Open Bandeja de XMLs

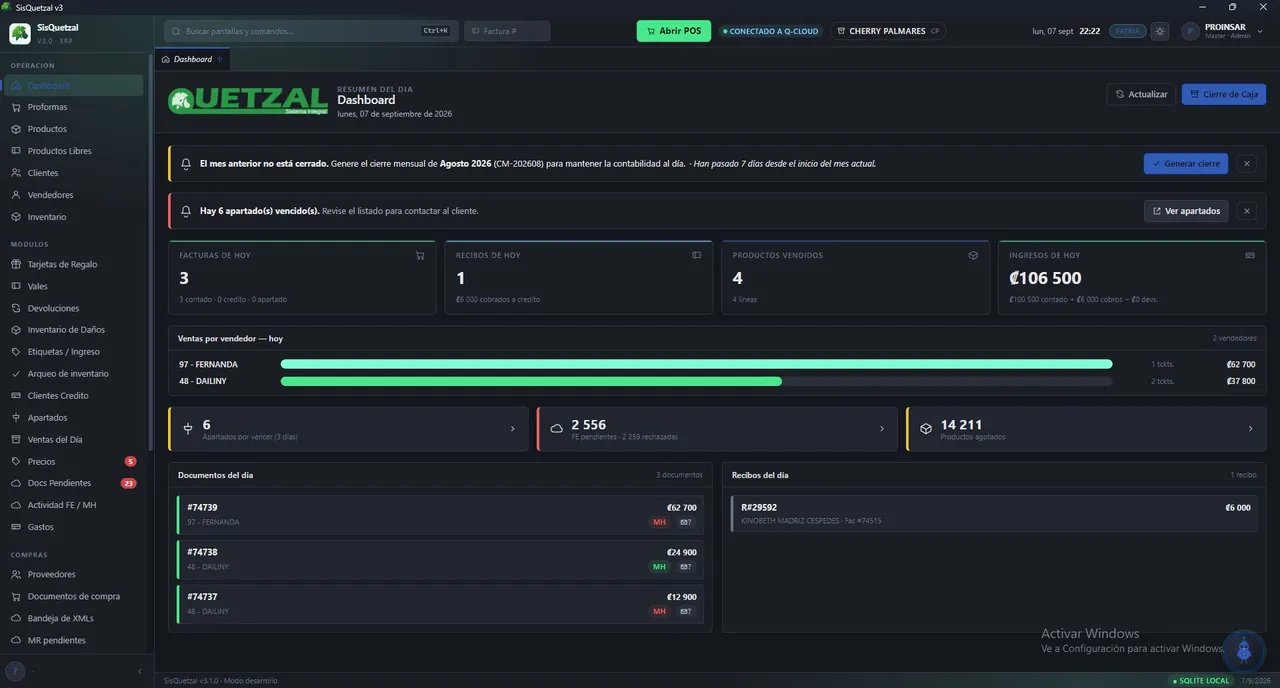click(74, 619)
